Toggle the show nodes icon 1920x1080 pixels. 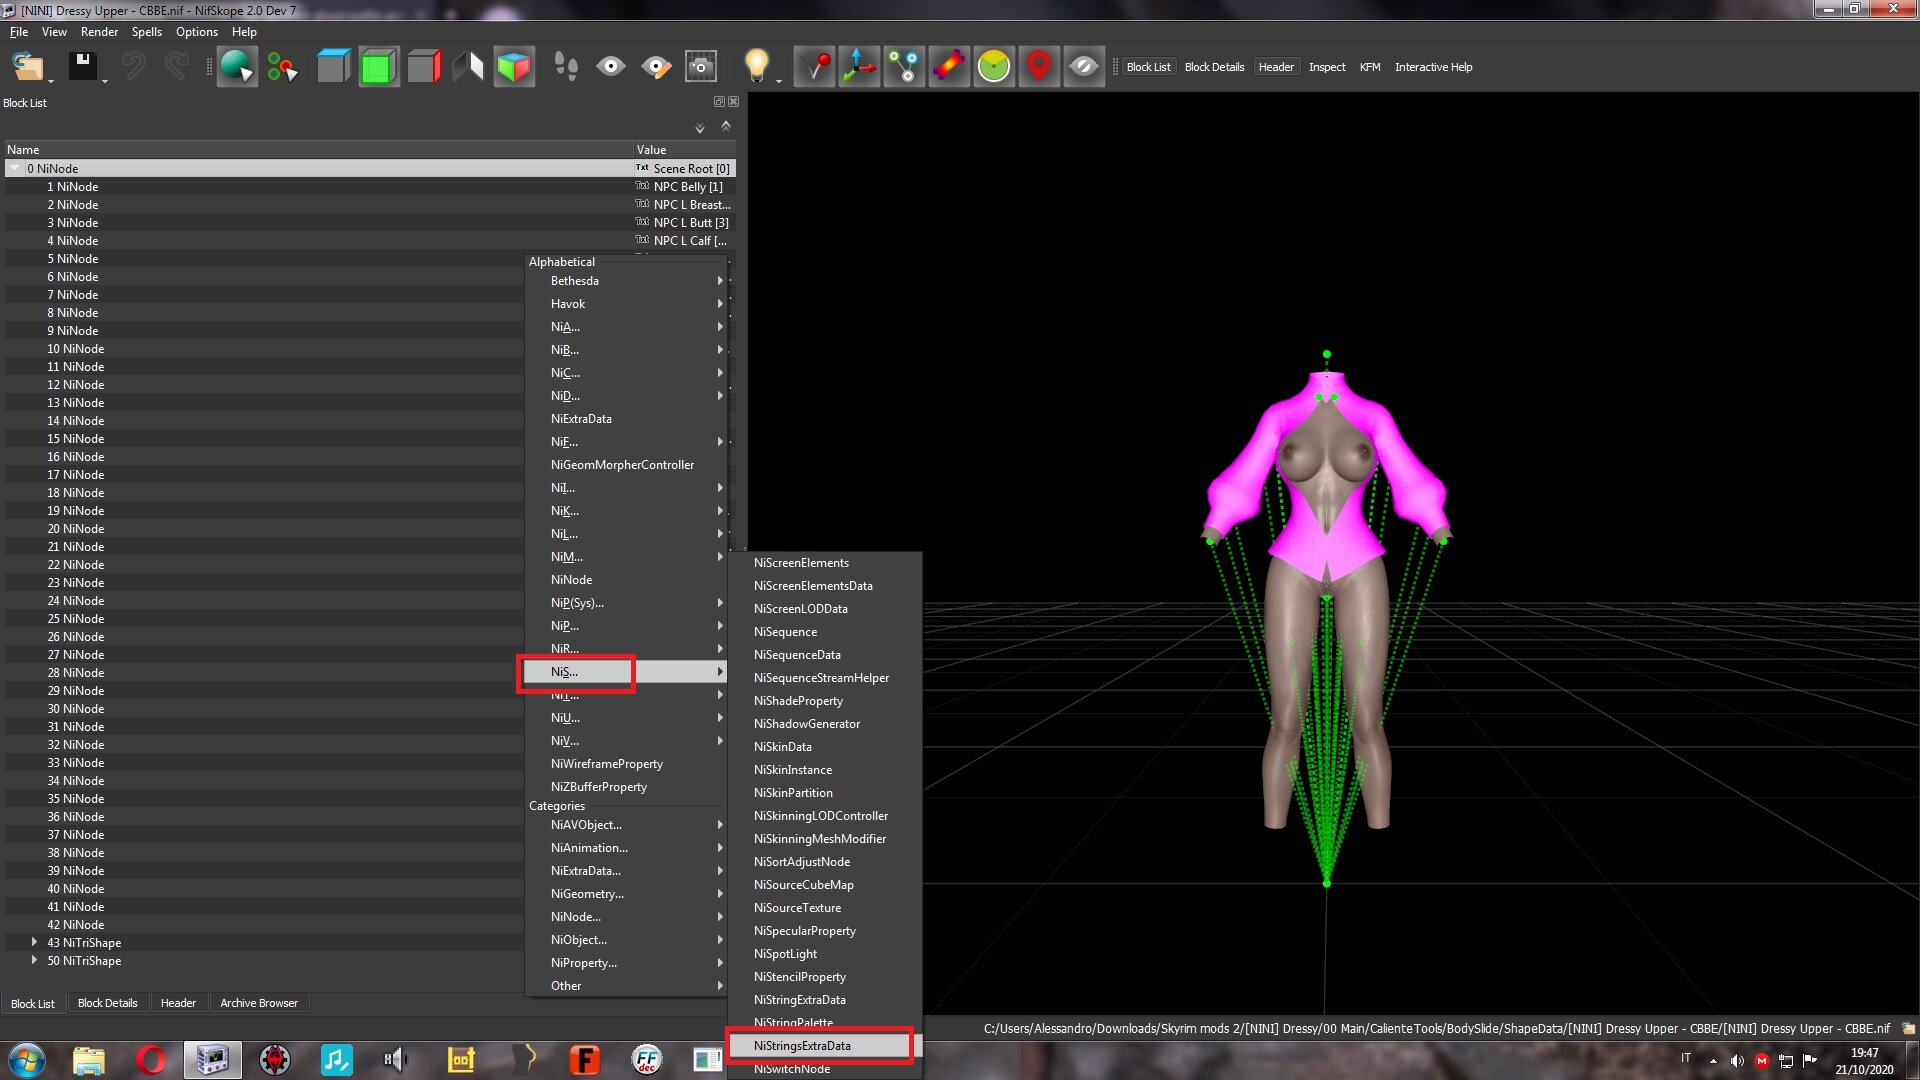coord(904,67)
